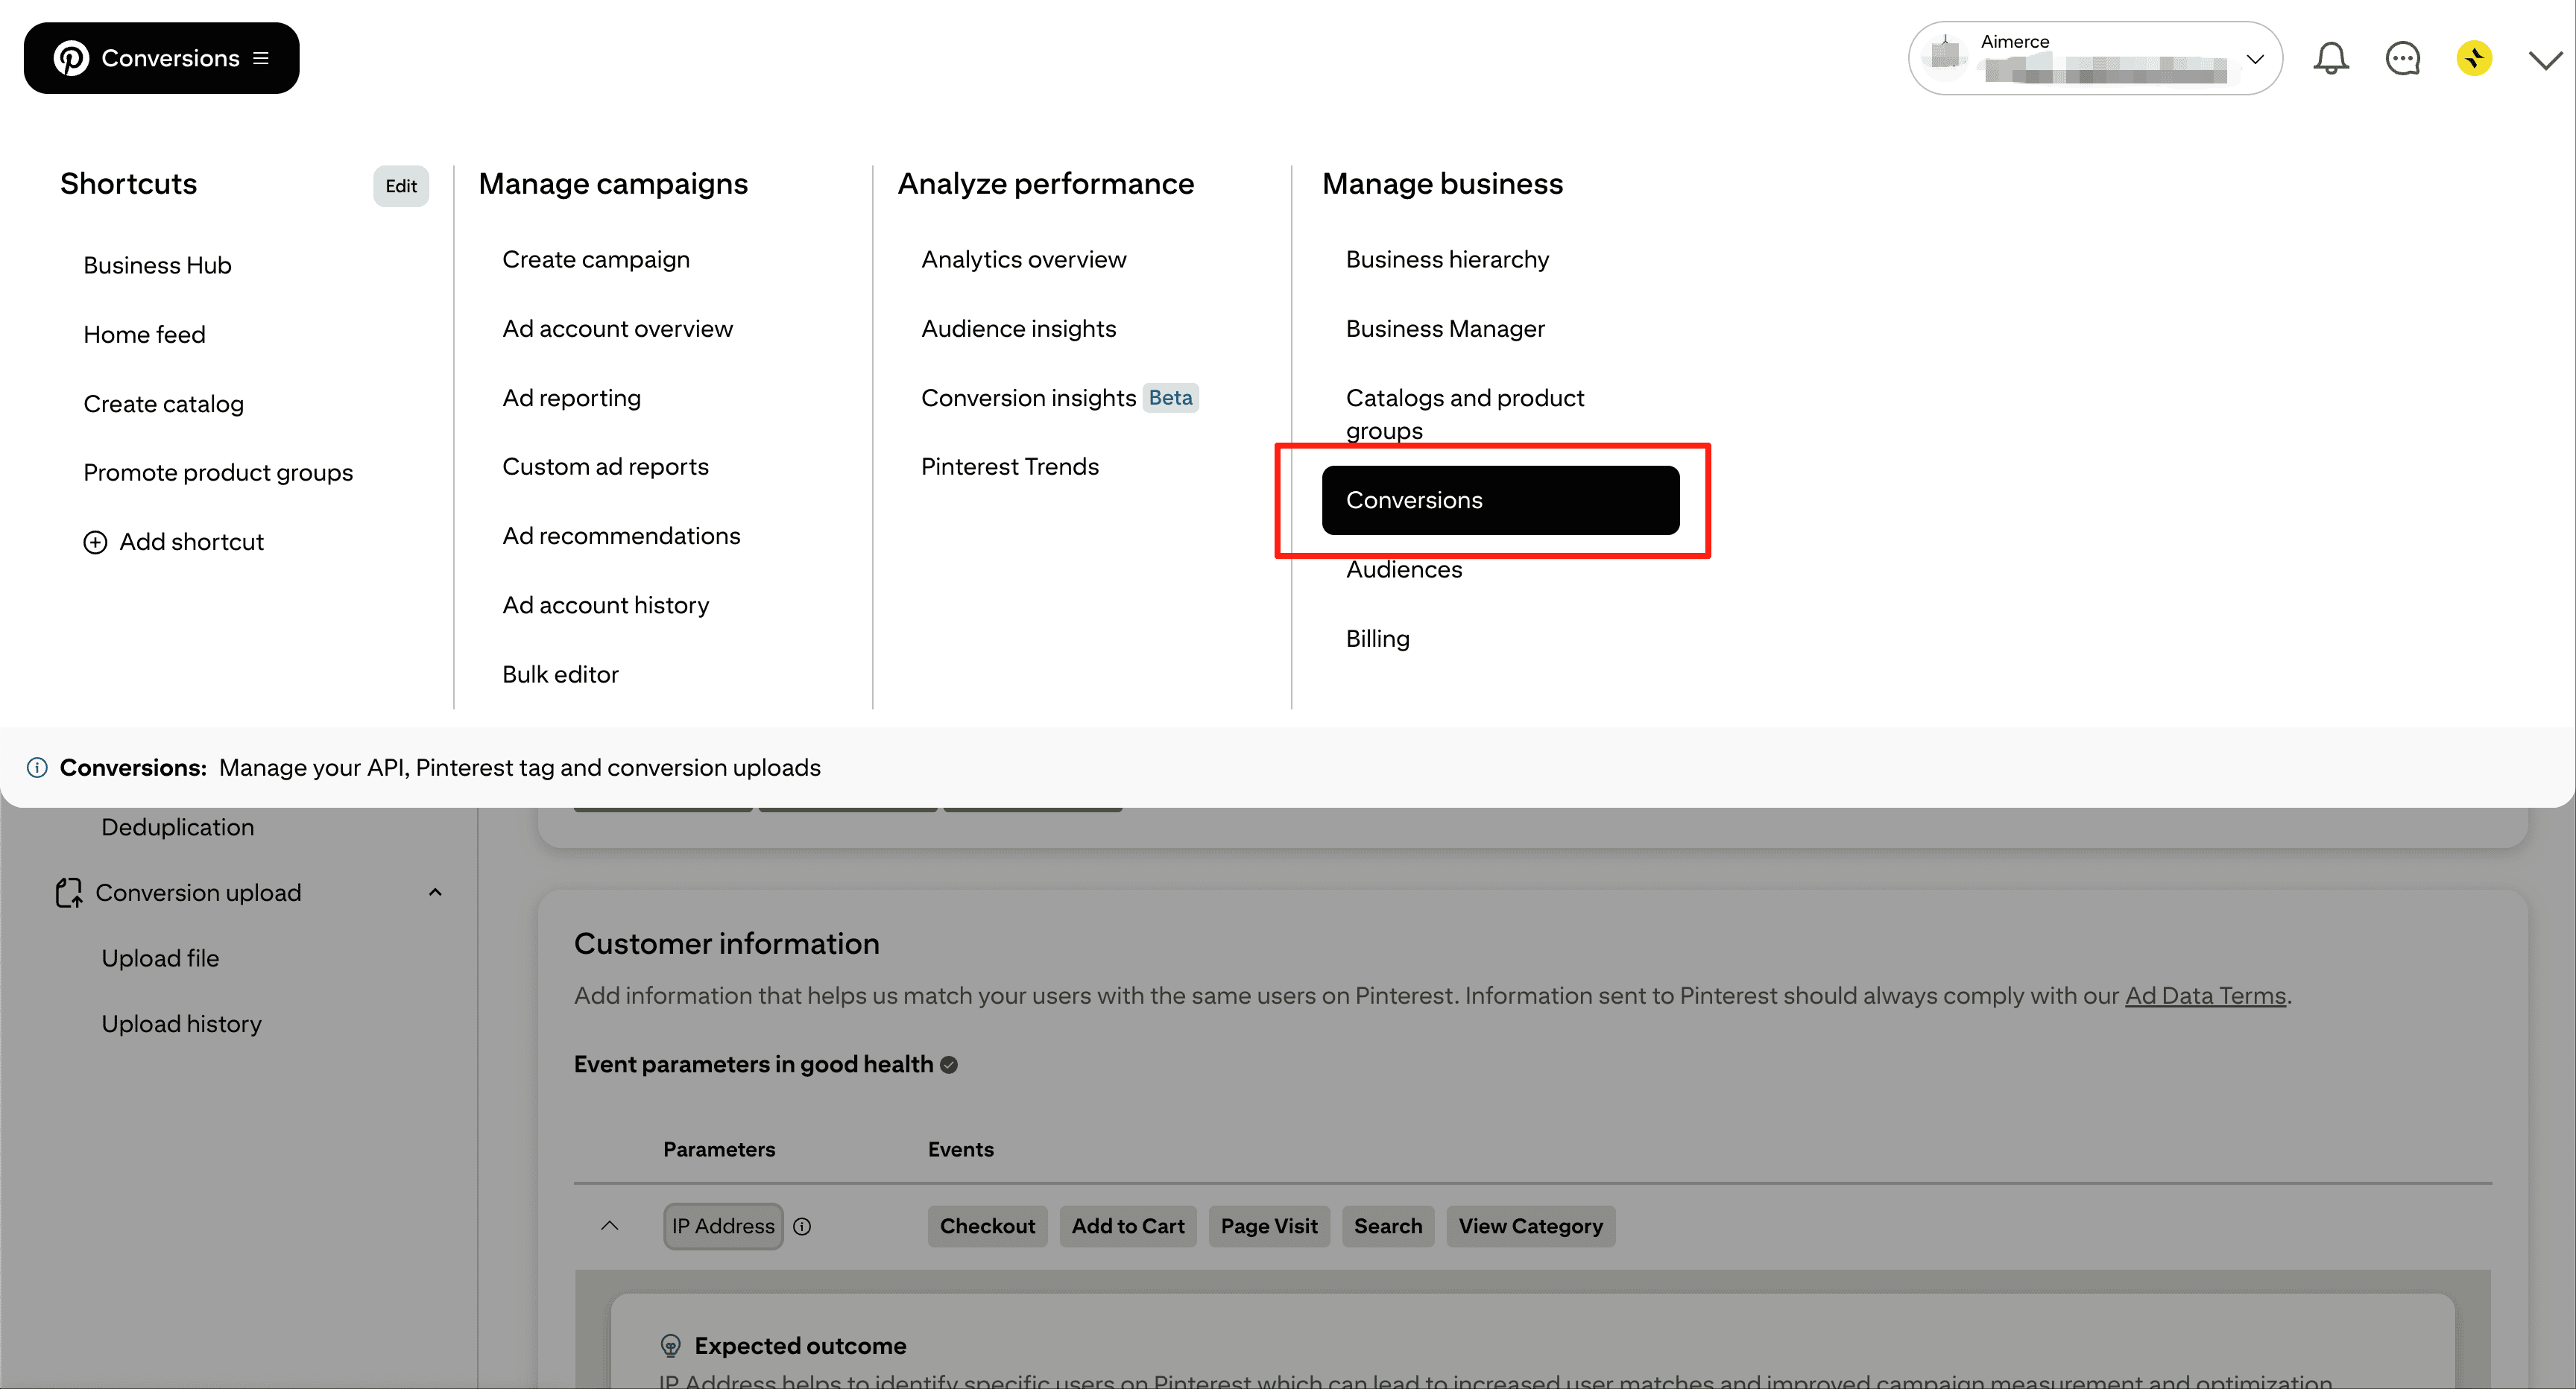
Task: Click the yellow profile avatar
Action: [2474, 58]
